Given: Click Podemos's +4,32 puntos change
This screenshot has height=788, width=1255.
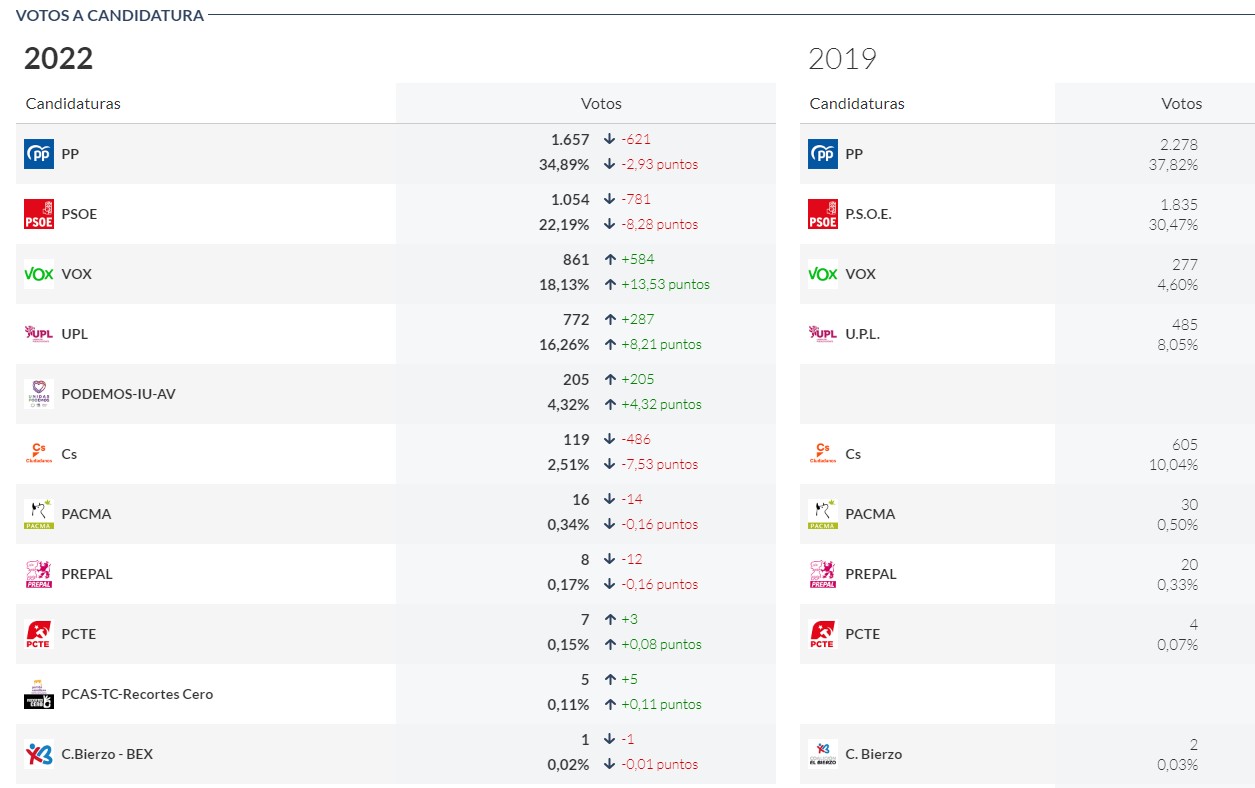Looking at the screenshot, I should coord(661,404).
